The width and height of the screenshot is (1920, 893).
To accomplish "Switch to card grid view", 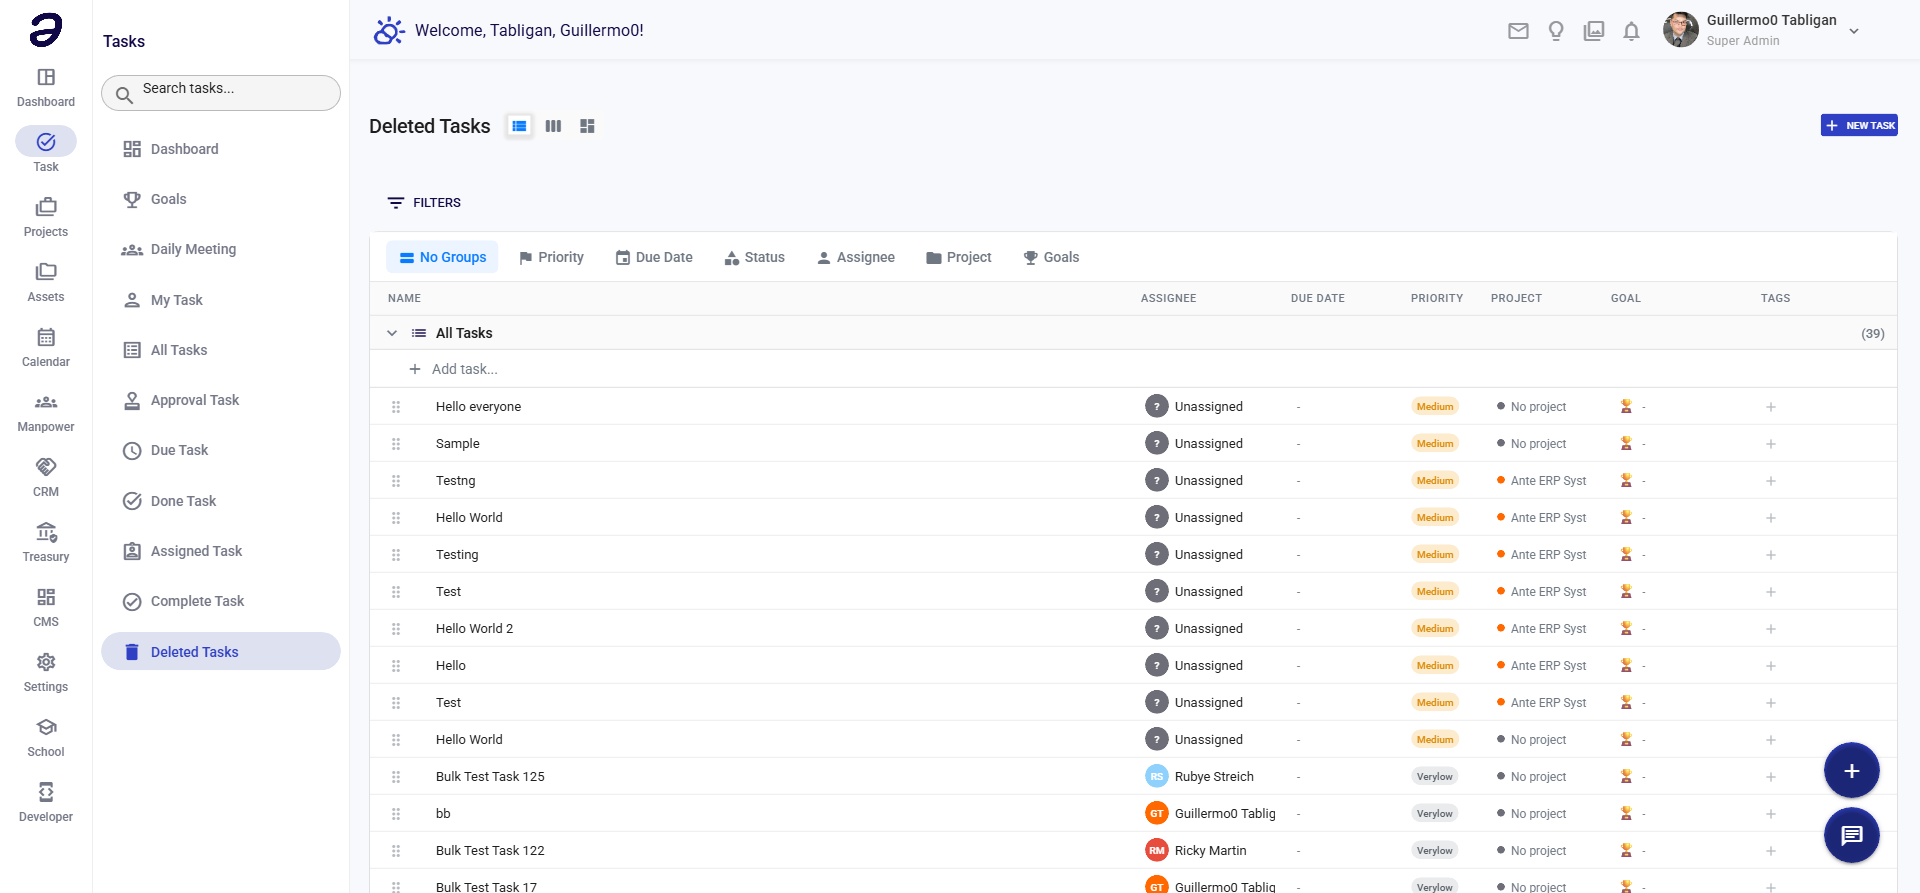I will (x=587, y=126).
